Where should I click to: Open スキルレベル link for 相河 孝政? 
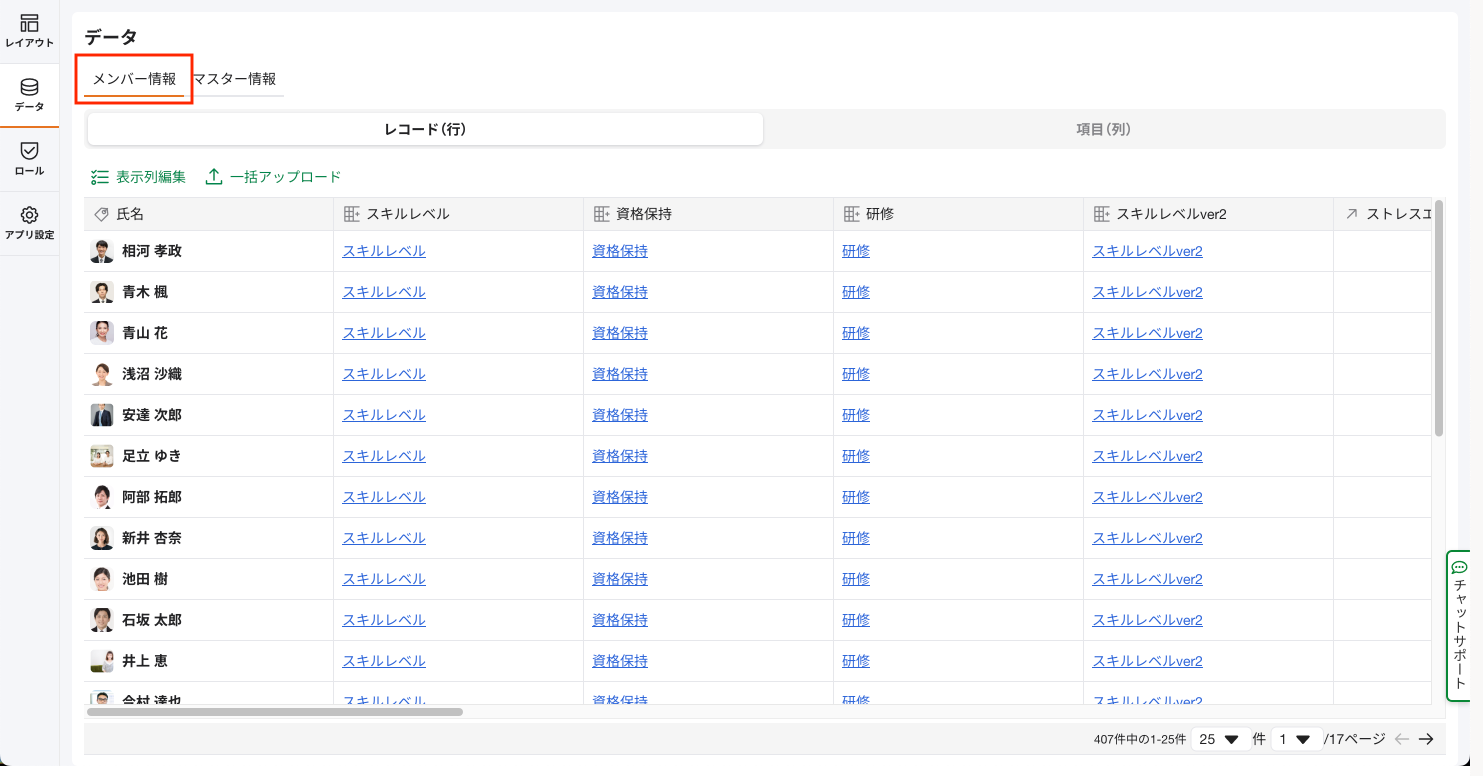(x=384, y=251)
